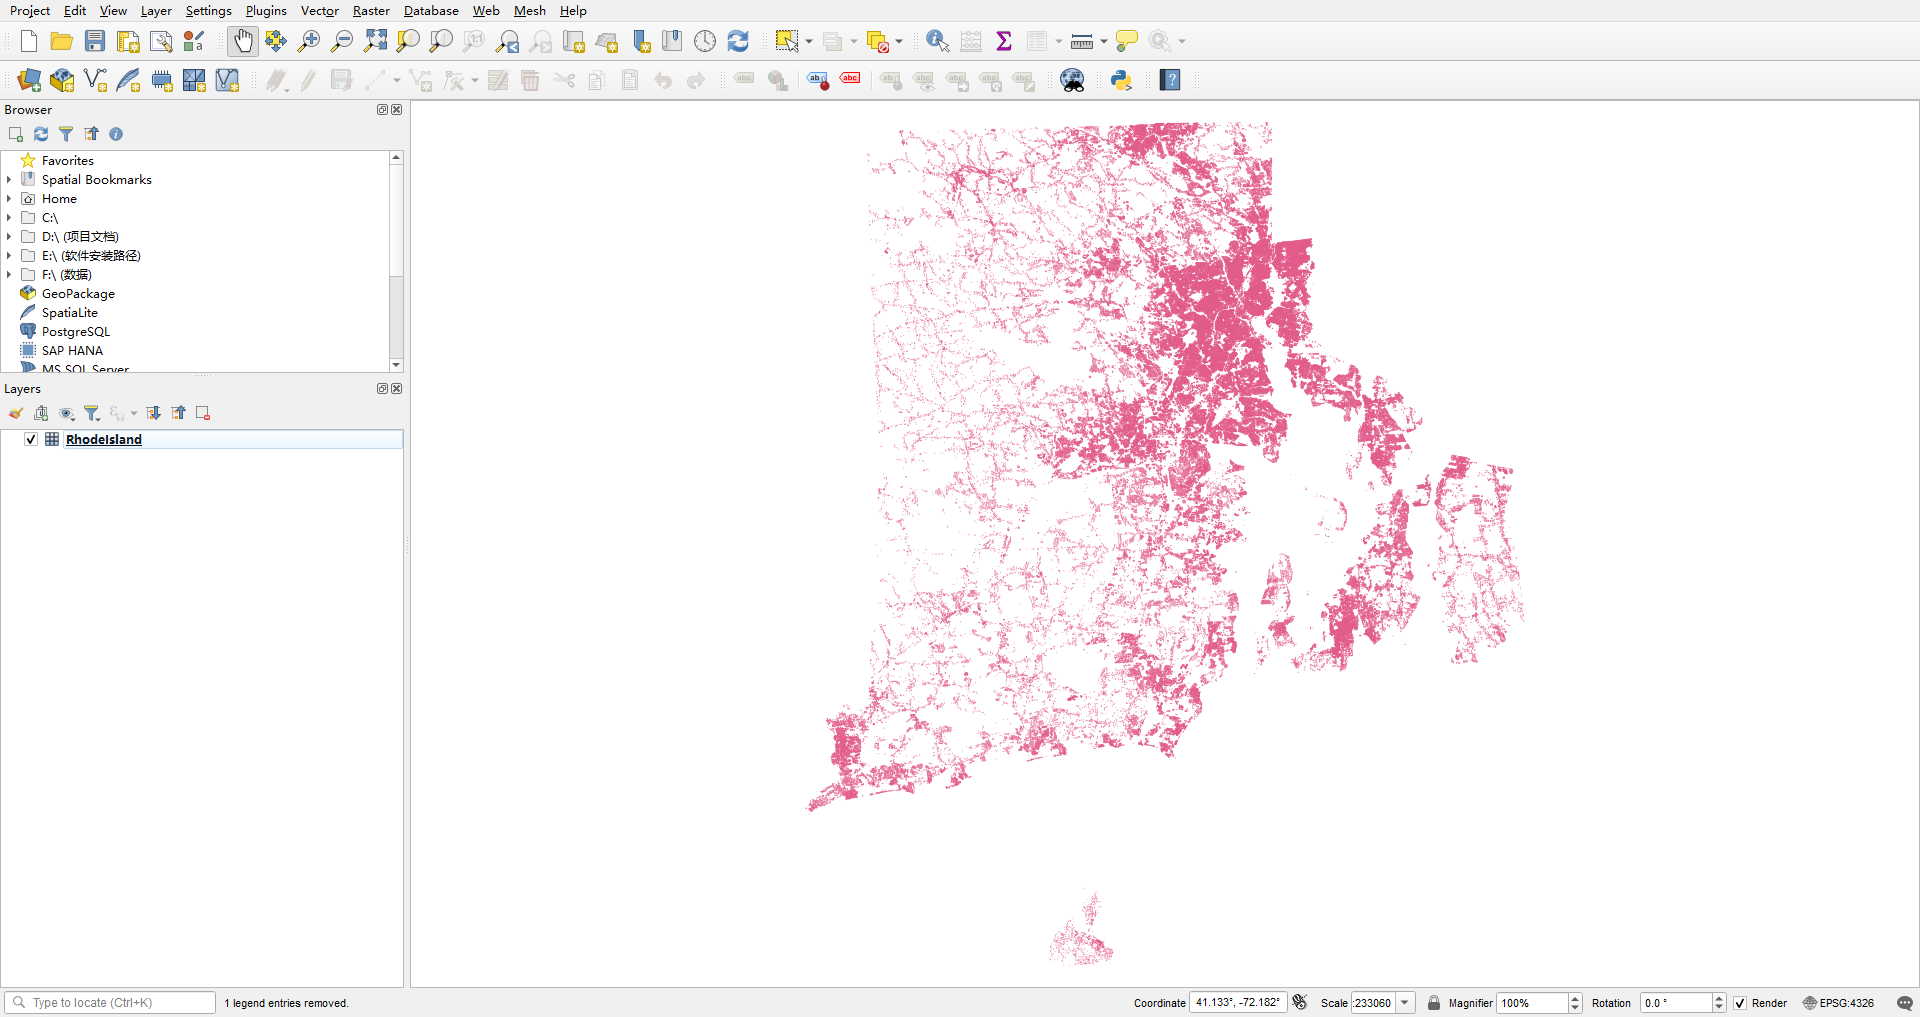This screenshot has width=1920, height=1017.
Task: Click the Temporal Controller clock icon
Action: [x=705, y=41]
